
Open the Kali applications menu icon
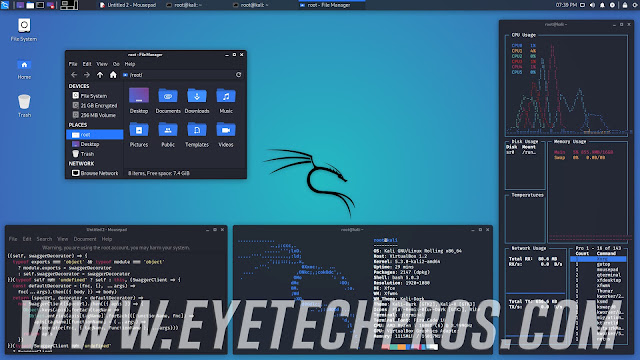pos(5,5)
